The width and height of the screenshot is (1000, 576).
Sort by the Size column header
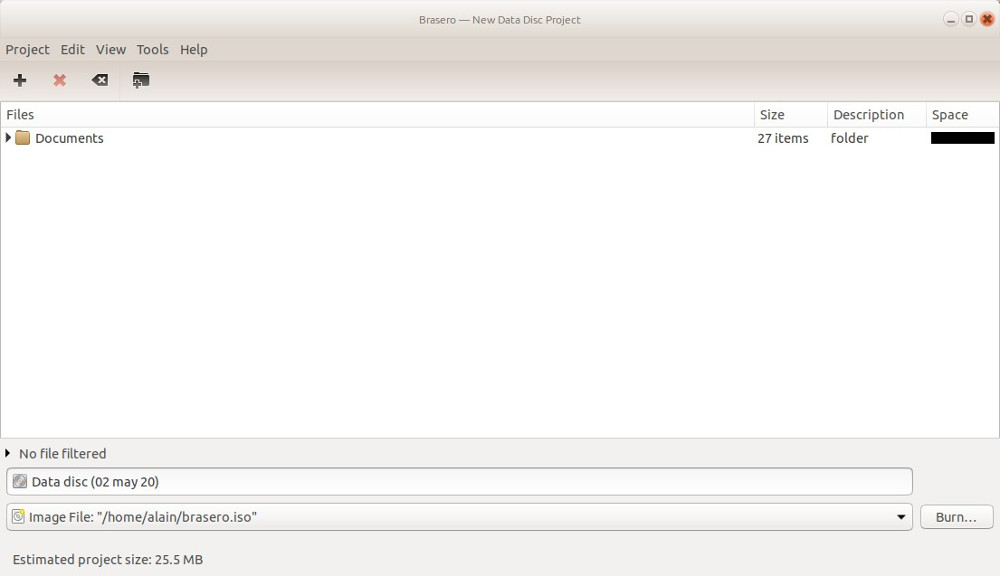coord(791,115)
